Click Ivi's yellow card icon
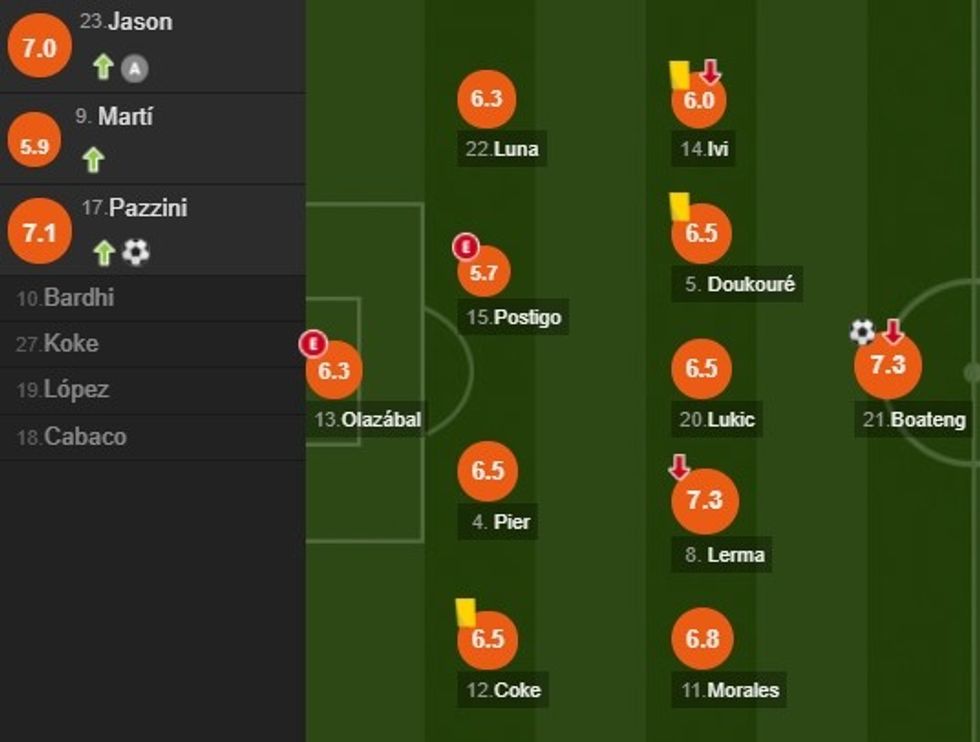 click(679, 75)
